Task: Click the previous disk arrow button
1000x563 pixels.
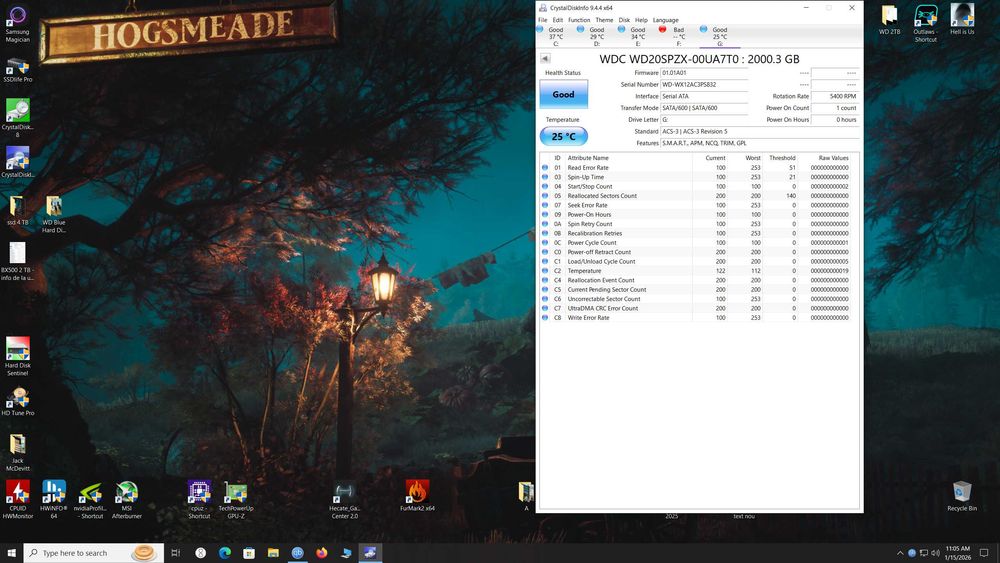Action: click(x=545, y=59)
